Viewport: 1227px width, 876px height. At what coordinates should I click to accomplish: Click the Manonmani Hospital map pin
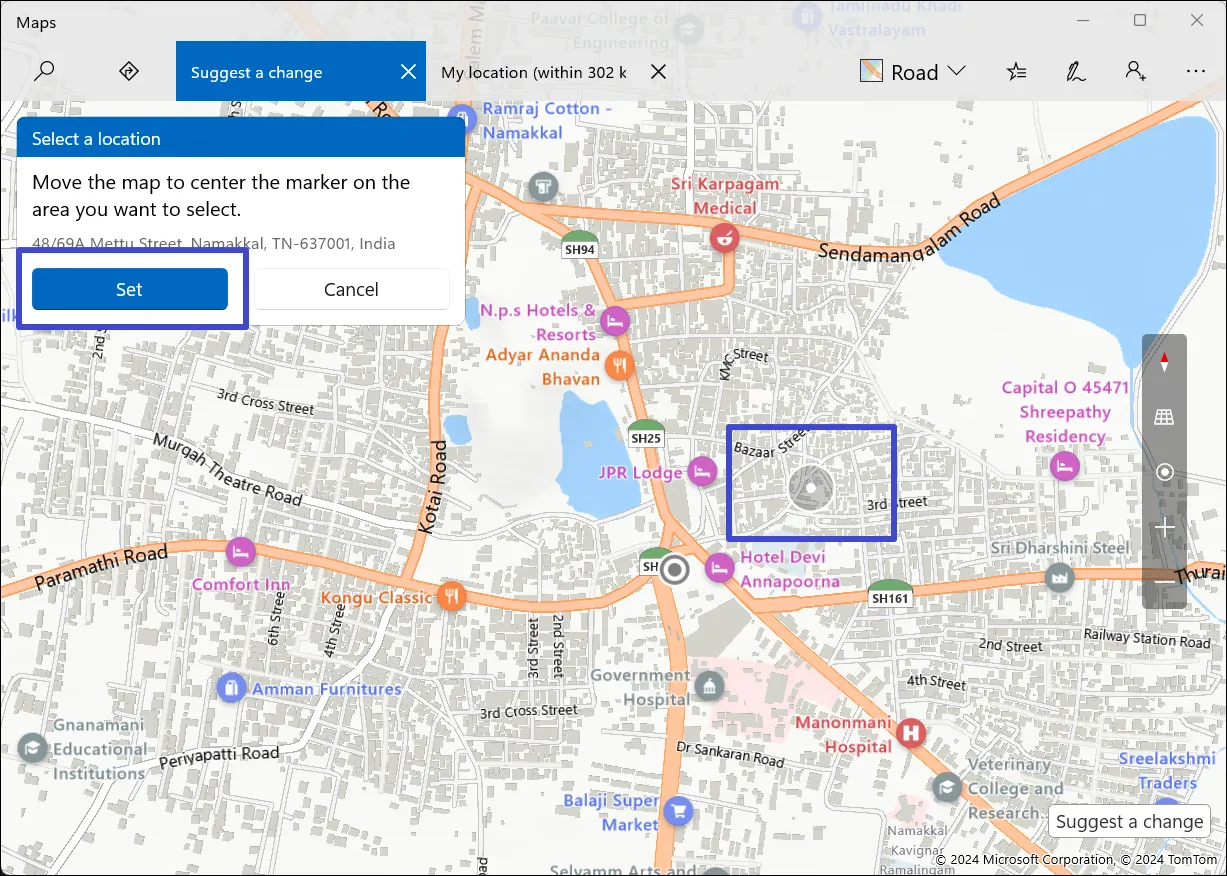[x=910, y=734]
